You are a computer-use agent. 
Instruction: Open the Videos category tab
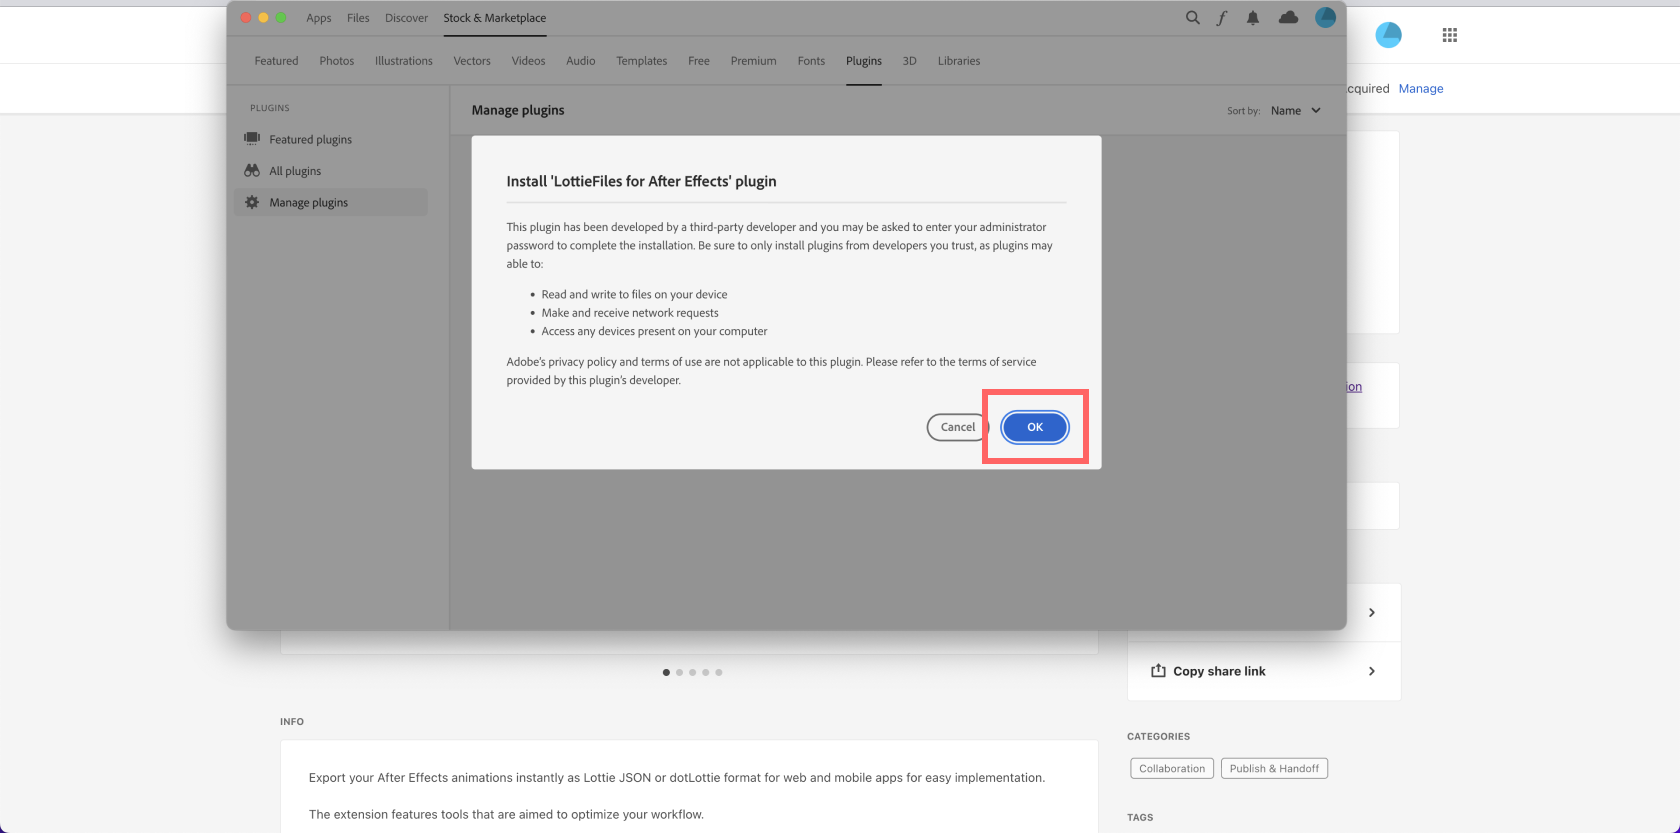528,61
